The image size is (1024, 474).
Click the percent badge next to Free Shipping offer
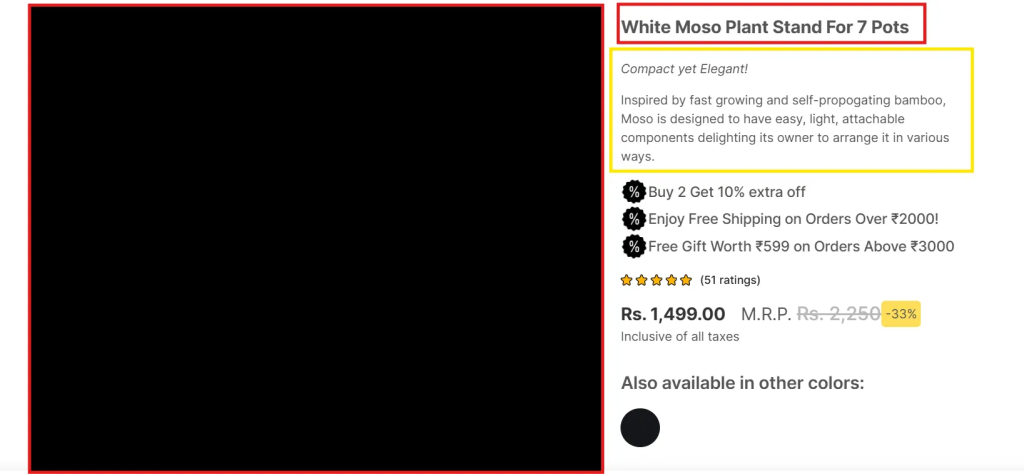[633, 219]
